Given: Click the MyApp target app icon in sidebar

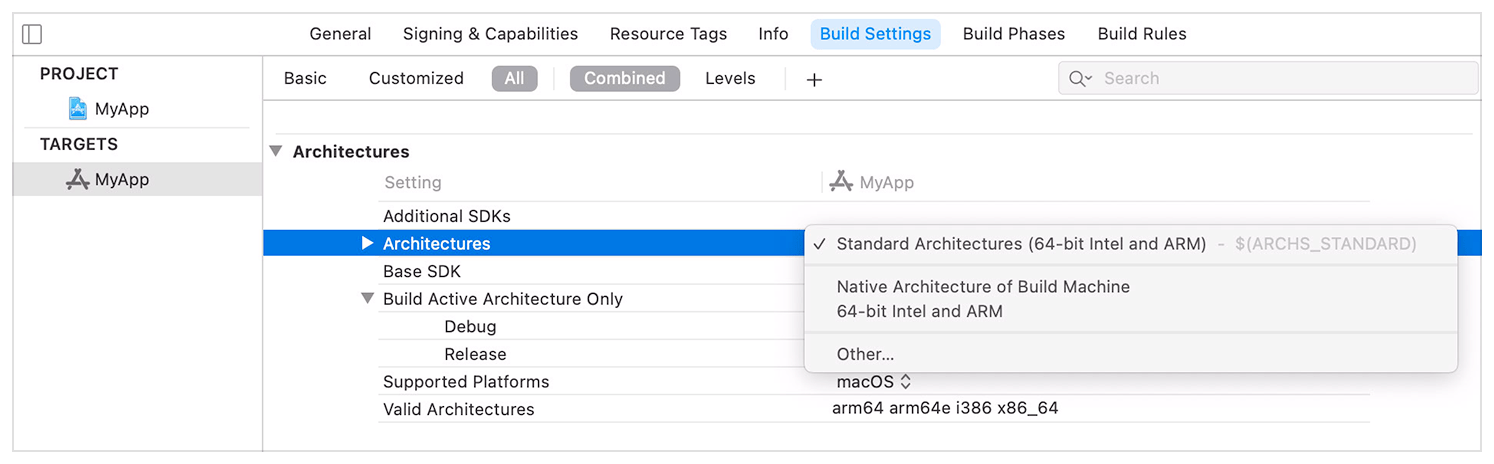Looking at the screenshot, I should pos(77,180).
